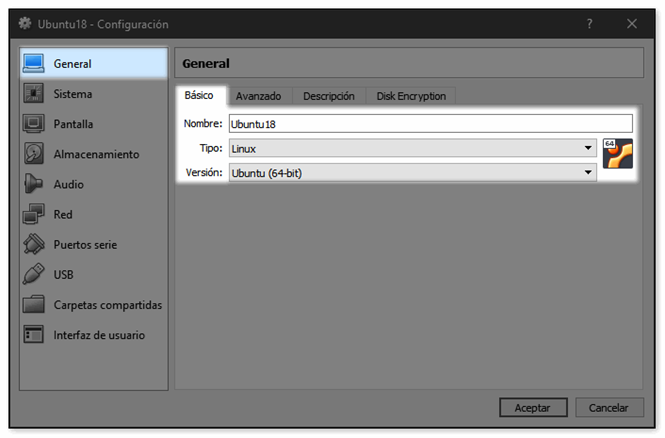Expand the Tipo Linux dropdown
The image size is (665, 438).
point(413,148)
